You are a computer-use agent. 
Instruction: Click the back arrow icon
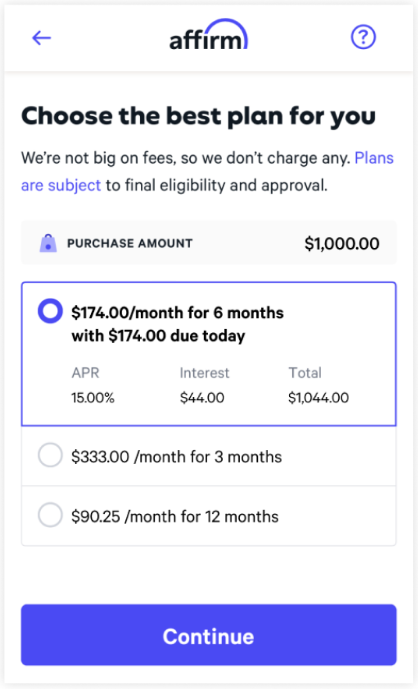click(x=41, y=38)
